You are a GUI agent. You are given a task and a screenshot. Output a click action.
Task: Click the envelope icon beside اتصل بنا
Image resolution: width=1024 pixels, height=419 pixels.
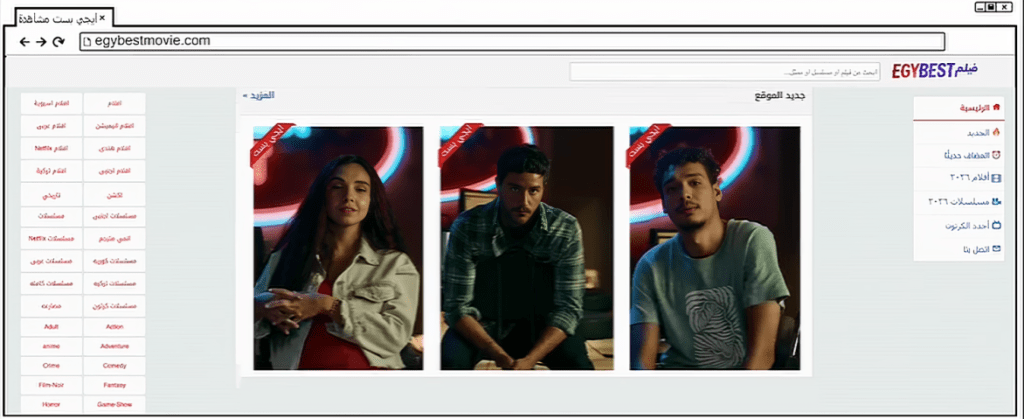pos(996,248)
